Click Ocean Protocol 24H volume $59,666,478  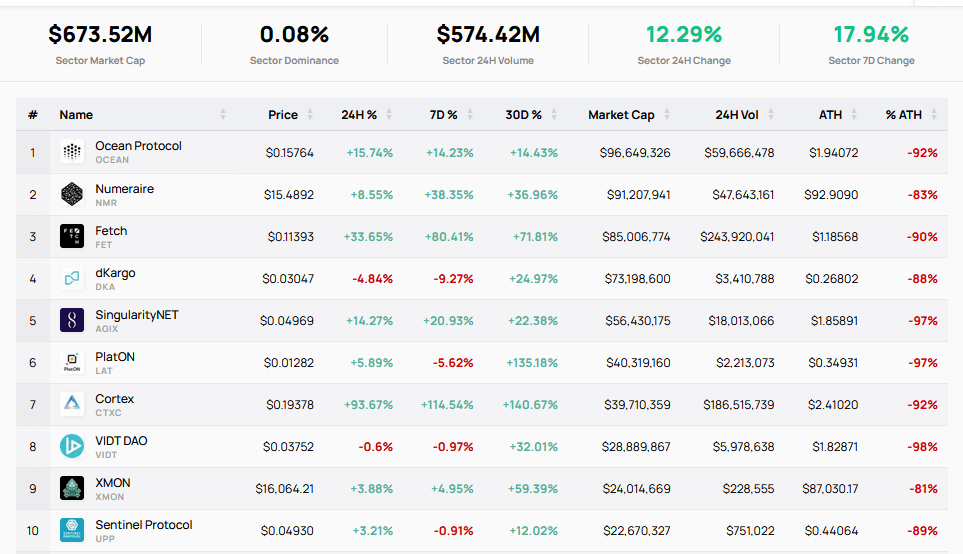pos(739,152)
